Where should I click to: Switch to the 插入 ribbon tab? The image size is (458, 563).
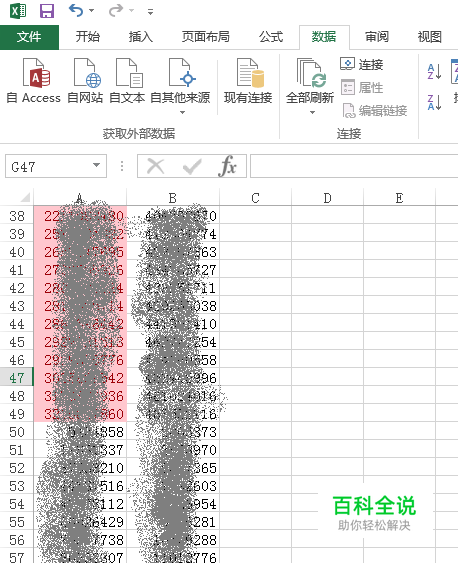click(141, 37)
